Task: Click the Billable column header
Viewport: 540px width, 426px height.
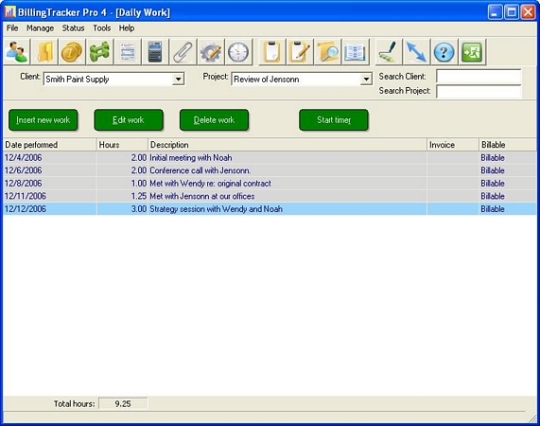Action: tap(508, 145)
